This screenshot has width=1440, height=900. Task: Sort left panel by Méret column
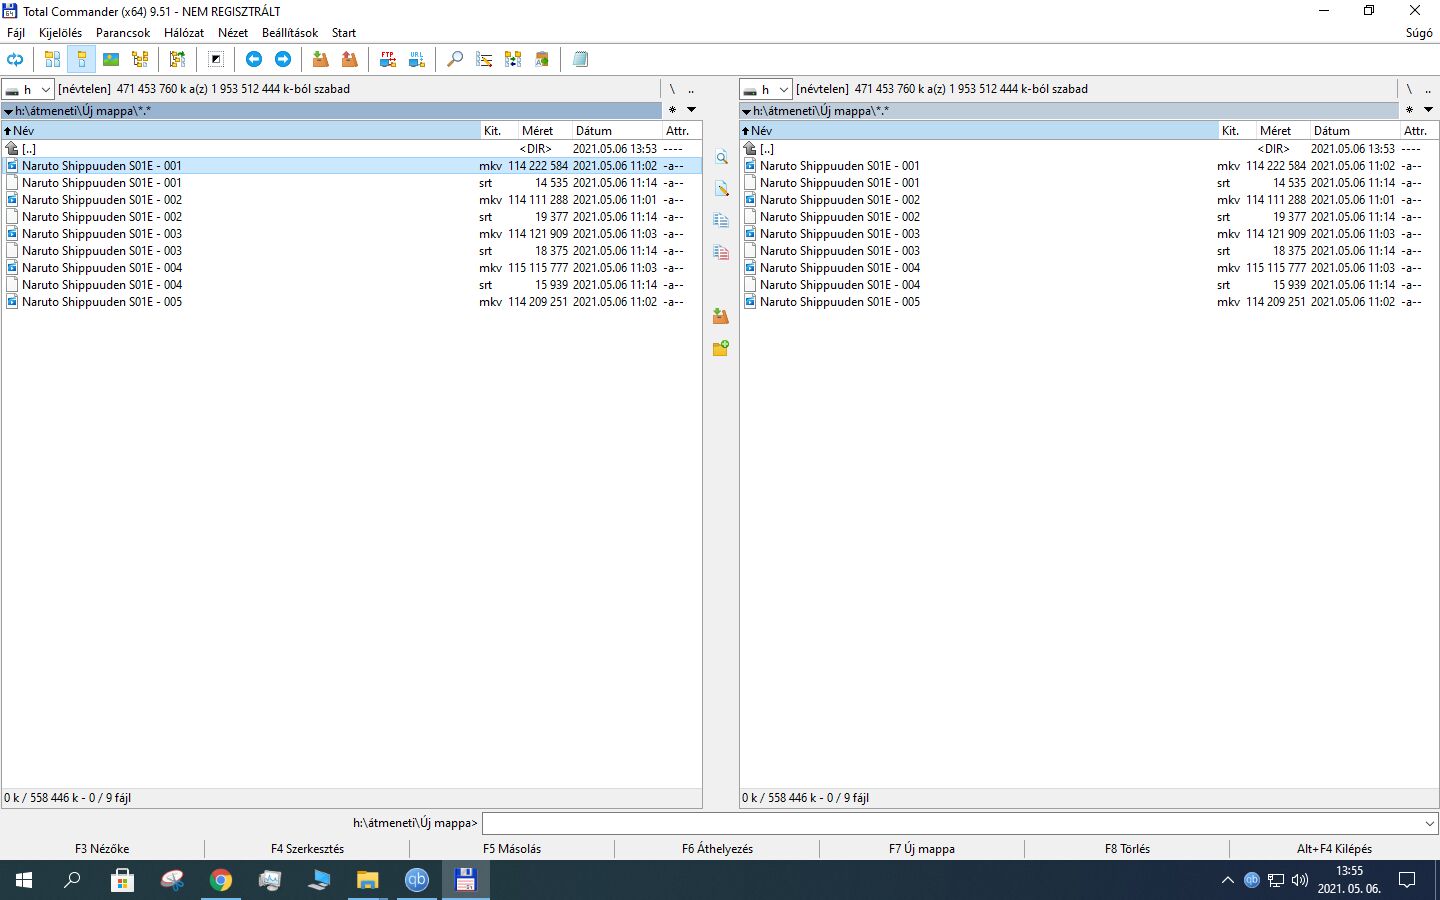(x=544, y=131)
